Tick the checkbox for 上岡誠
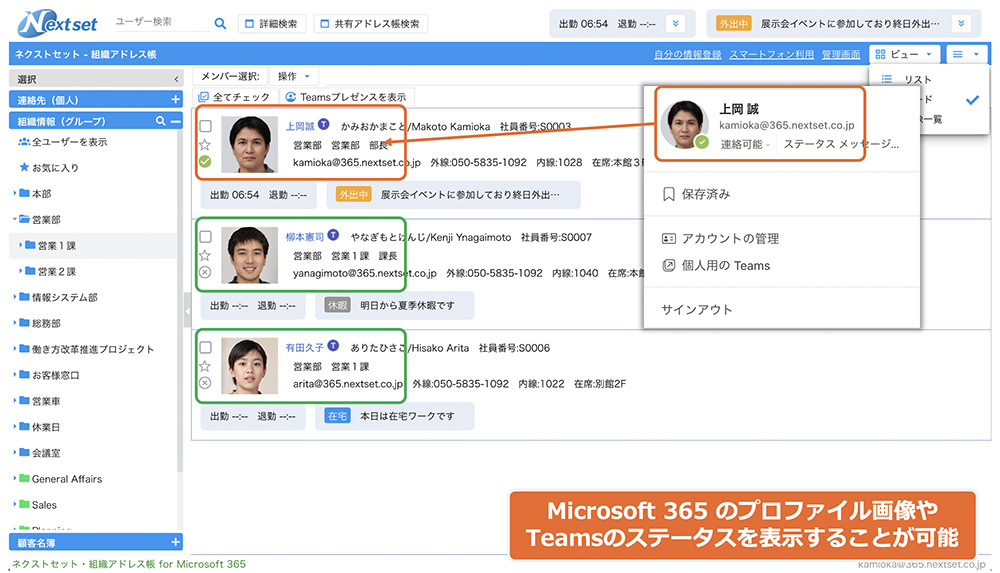Screen dimensions: 1000x573 point(205,126)
